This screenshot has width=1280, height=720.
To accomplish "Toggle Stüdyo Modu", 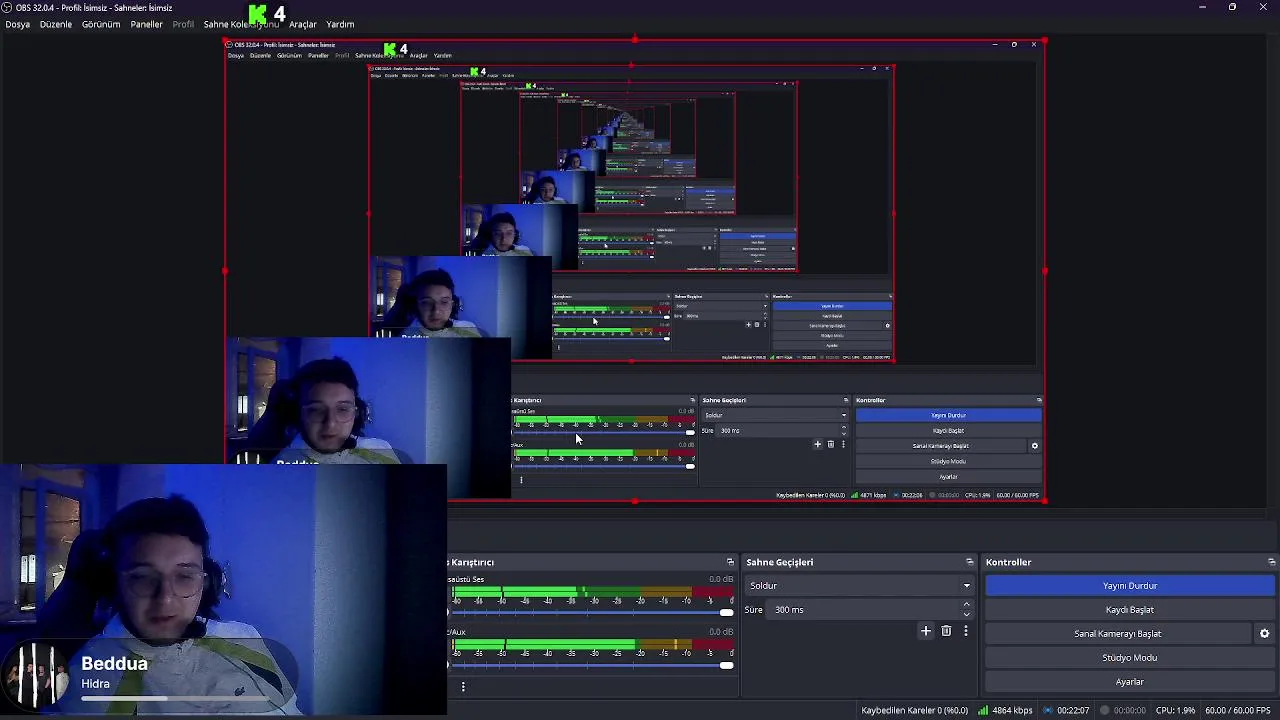I will tap(1130, 658).
